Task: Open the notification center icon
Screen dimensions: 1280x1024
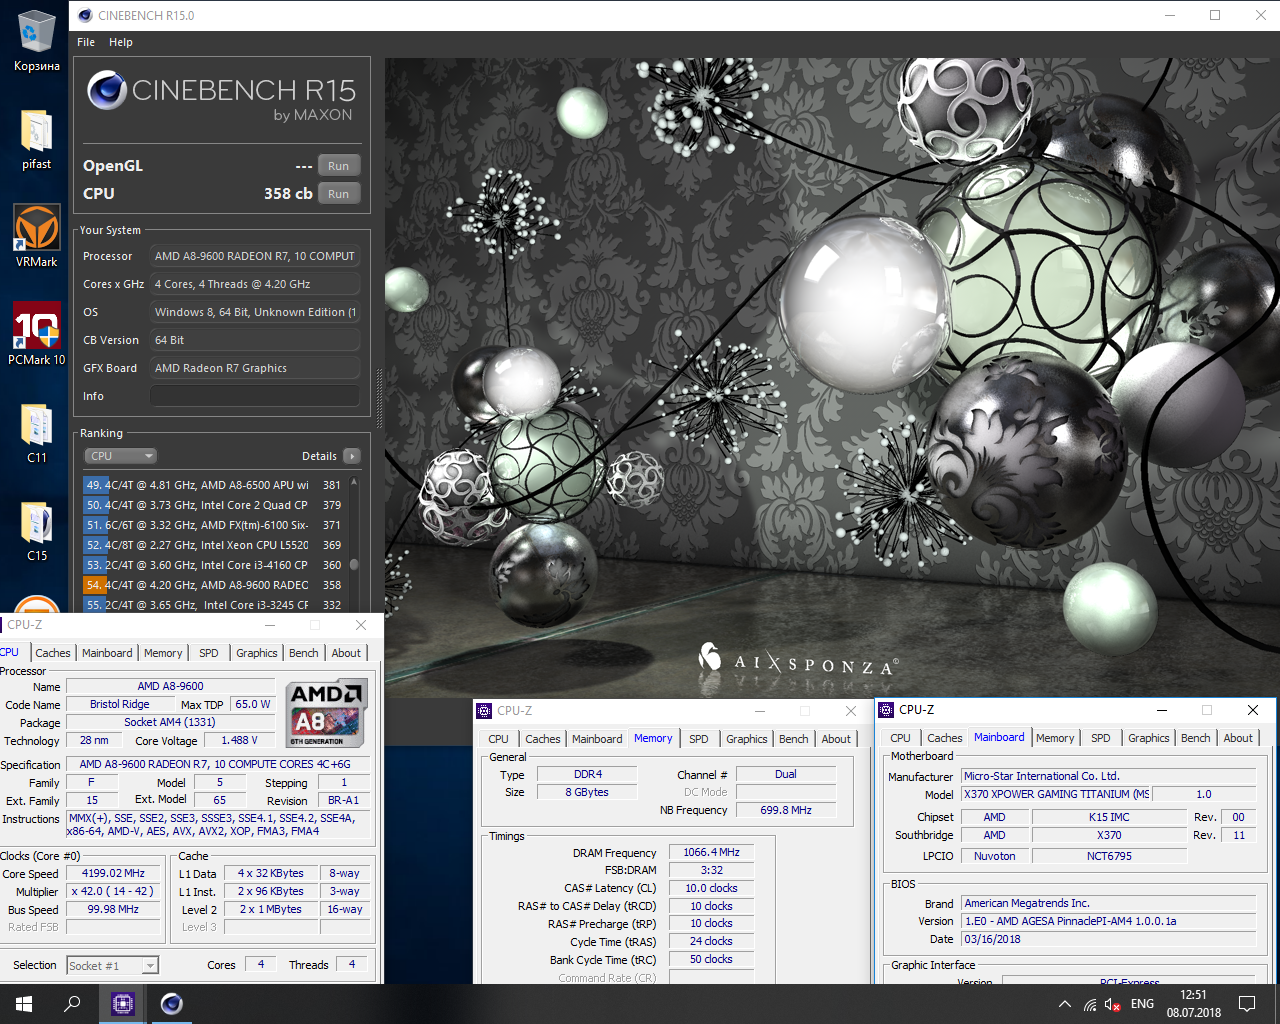Action: click(1247, 1004)
